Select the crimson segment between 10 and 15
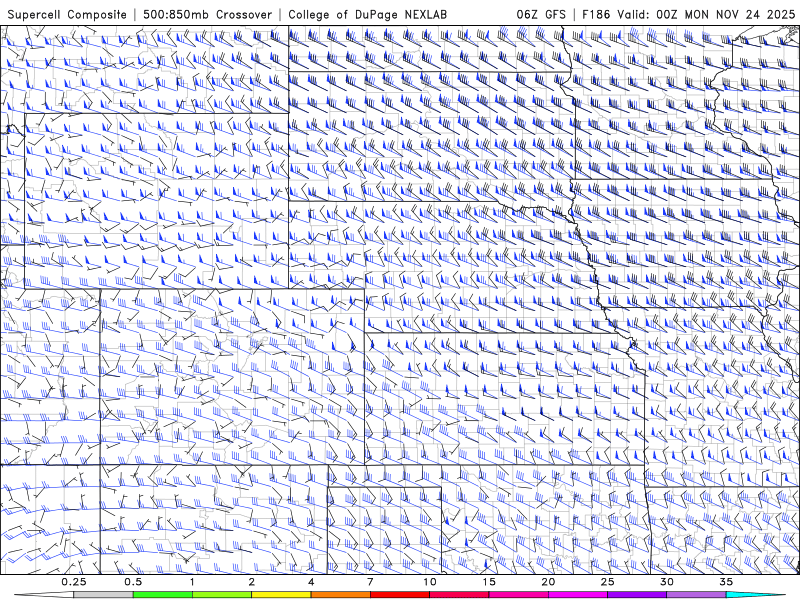Viewport: 800px width, 600px height. click(x=459, y=595)
